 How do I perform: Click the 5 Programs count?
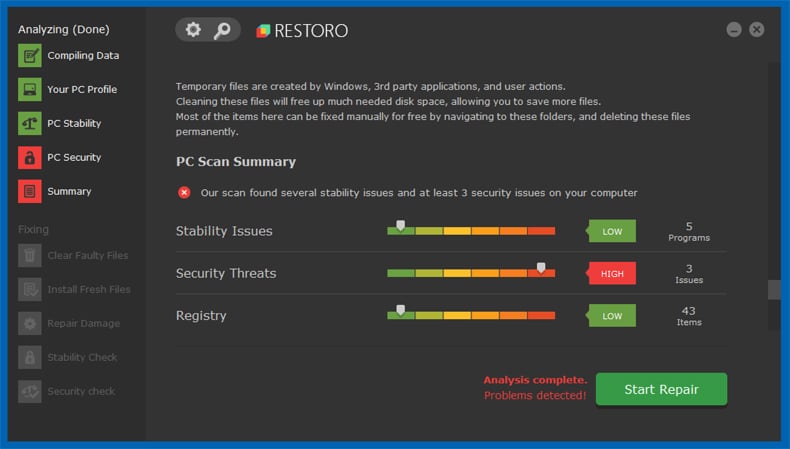coord(689,232)
